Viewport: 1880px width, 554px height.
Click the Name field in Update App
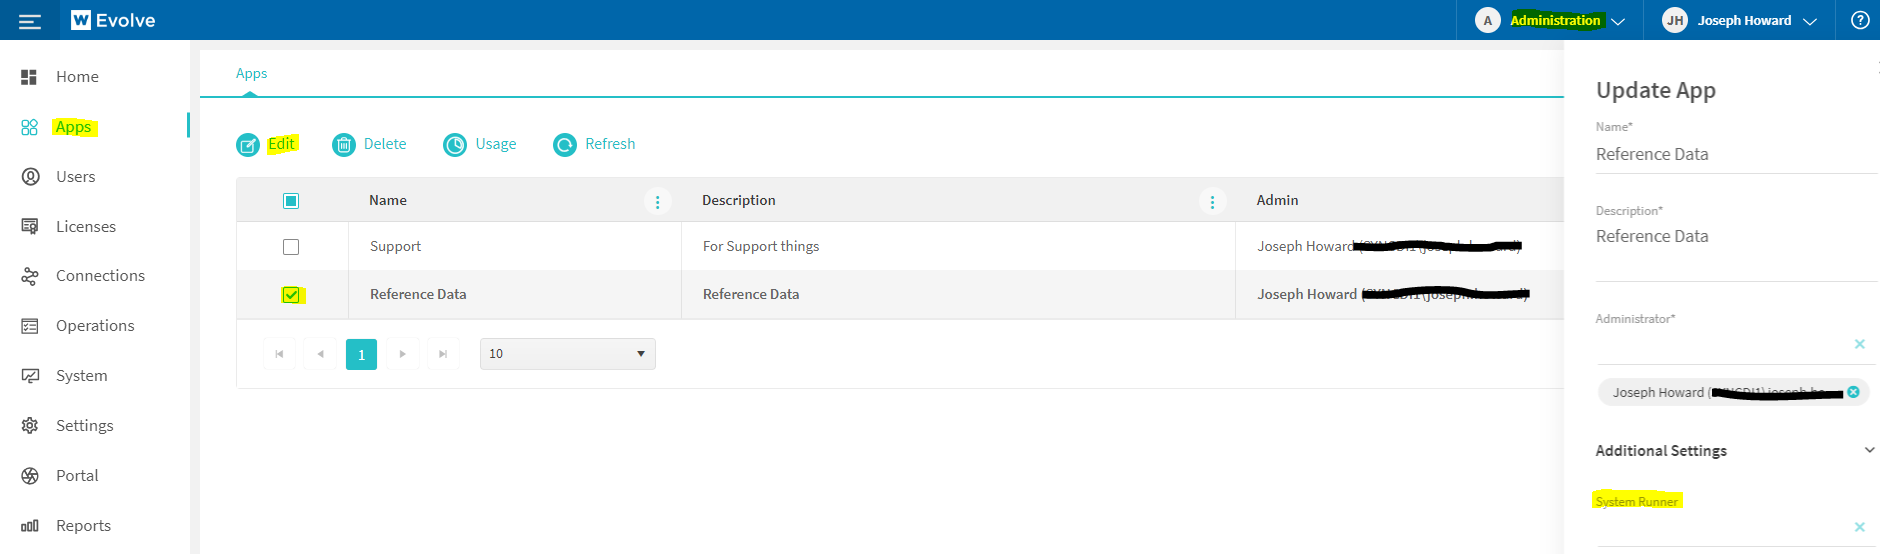point(1736,155)
